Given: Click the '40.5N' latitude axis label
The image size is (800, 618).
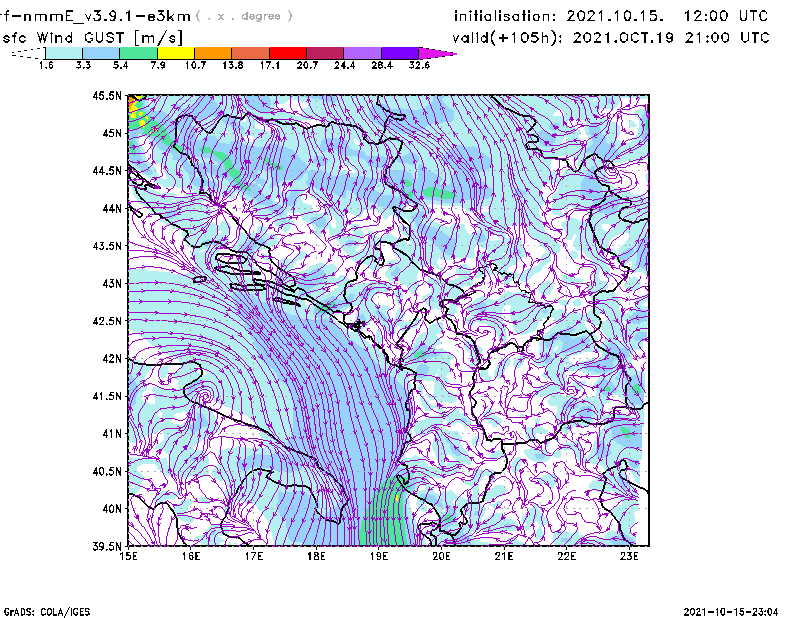Looking at the screenshot, I should point(107,472).
